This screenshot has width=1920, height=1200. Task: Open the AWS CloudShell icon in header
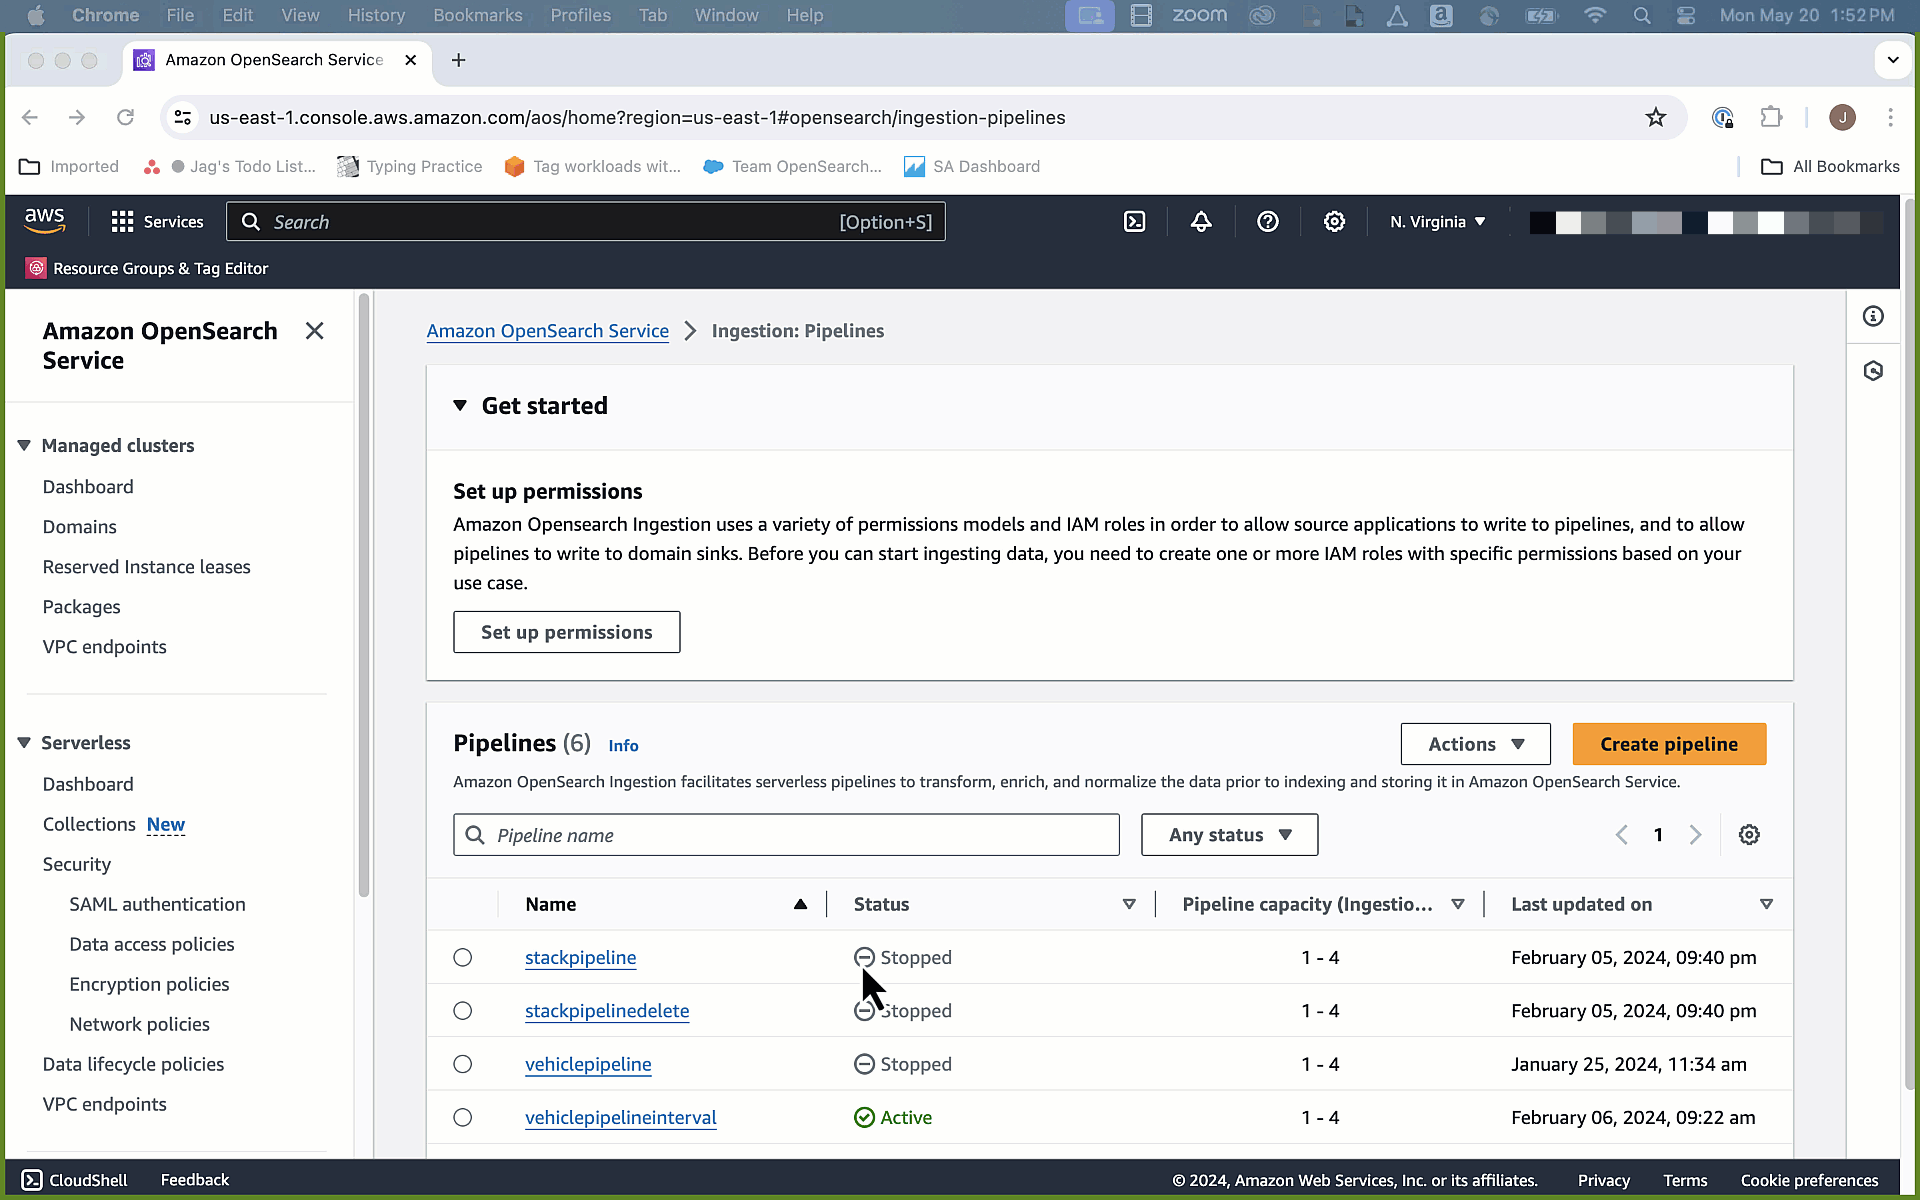click(1134, 222)
